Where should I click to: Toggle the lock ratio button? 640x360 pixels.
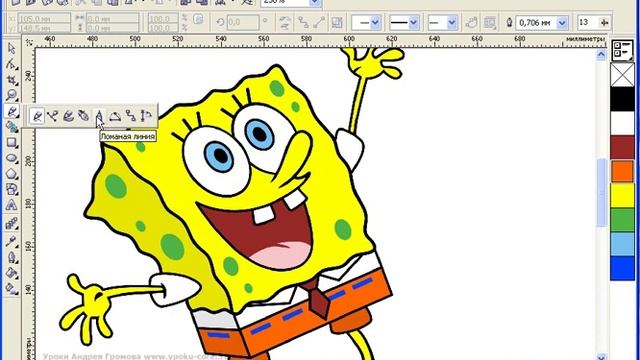(x=198, y=19)
